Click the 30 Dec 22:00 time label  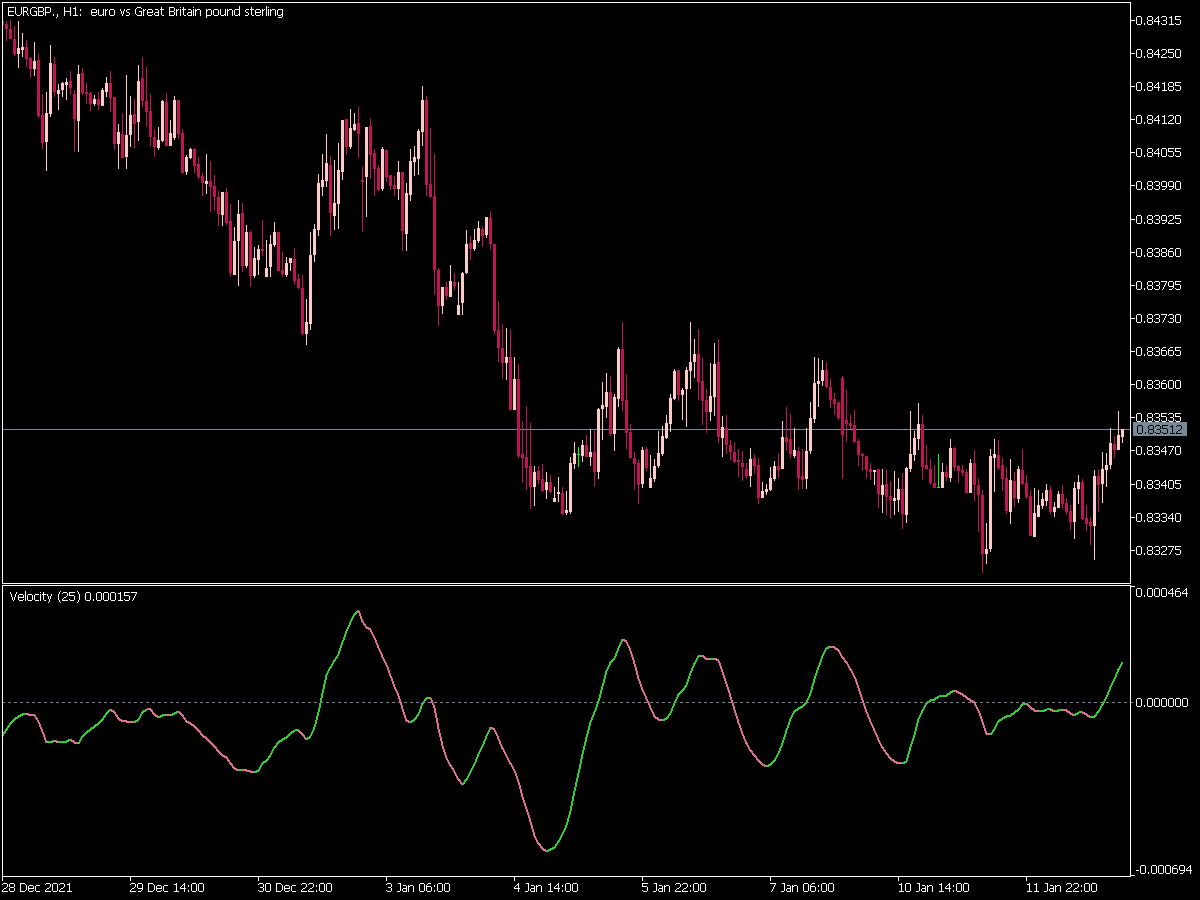pos(295,887)
